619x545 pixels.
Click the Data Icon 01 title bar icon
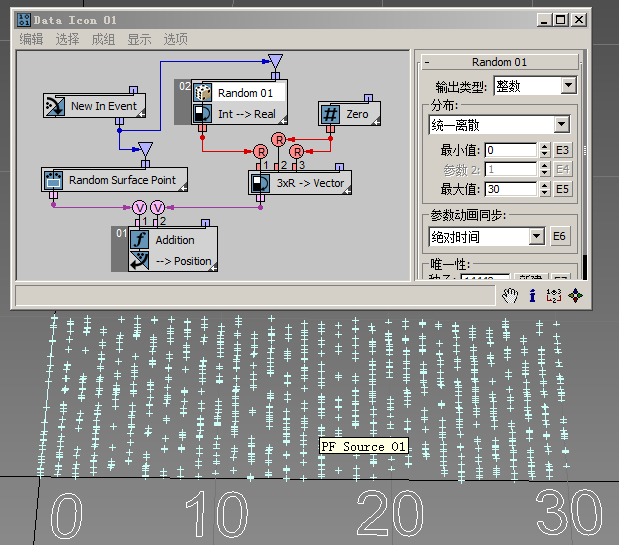(24, 20)
